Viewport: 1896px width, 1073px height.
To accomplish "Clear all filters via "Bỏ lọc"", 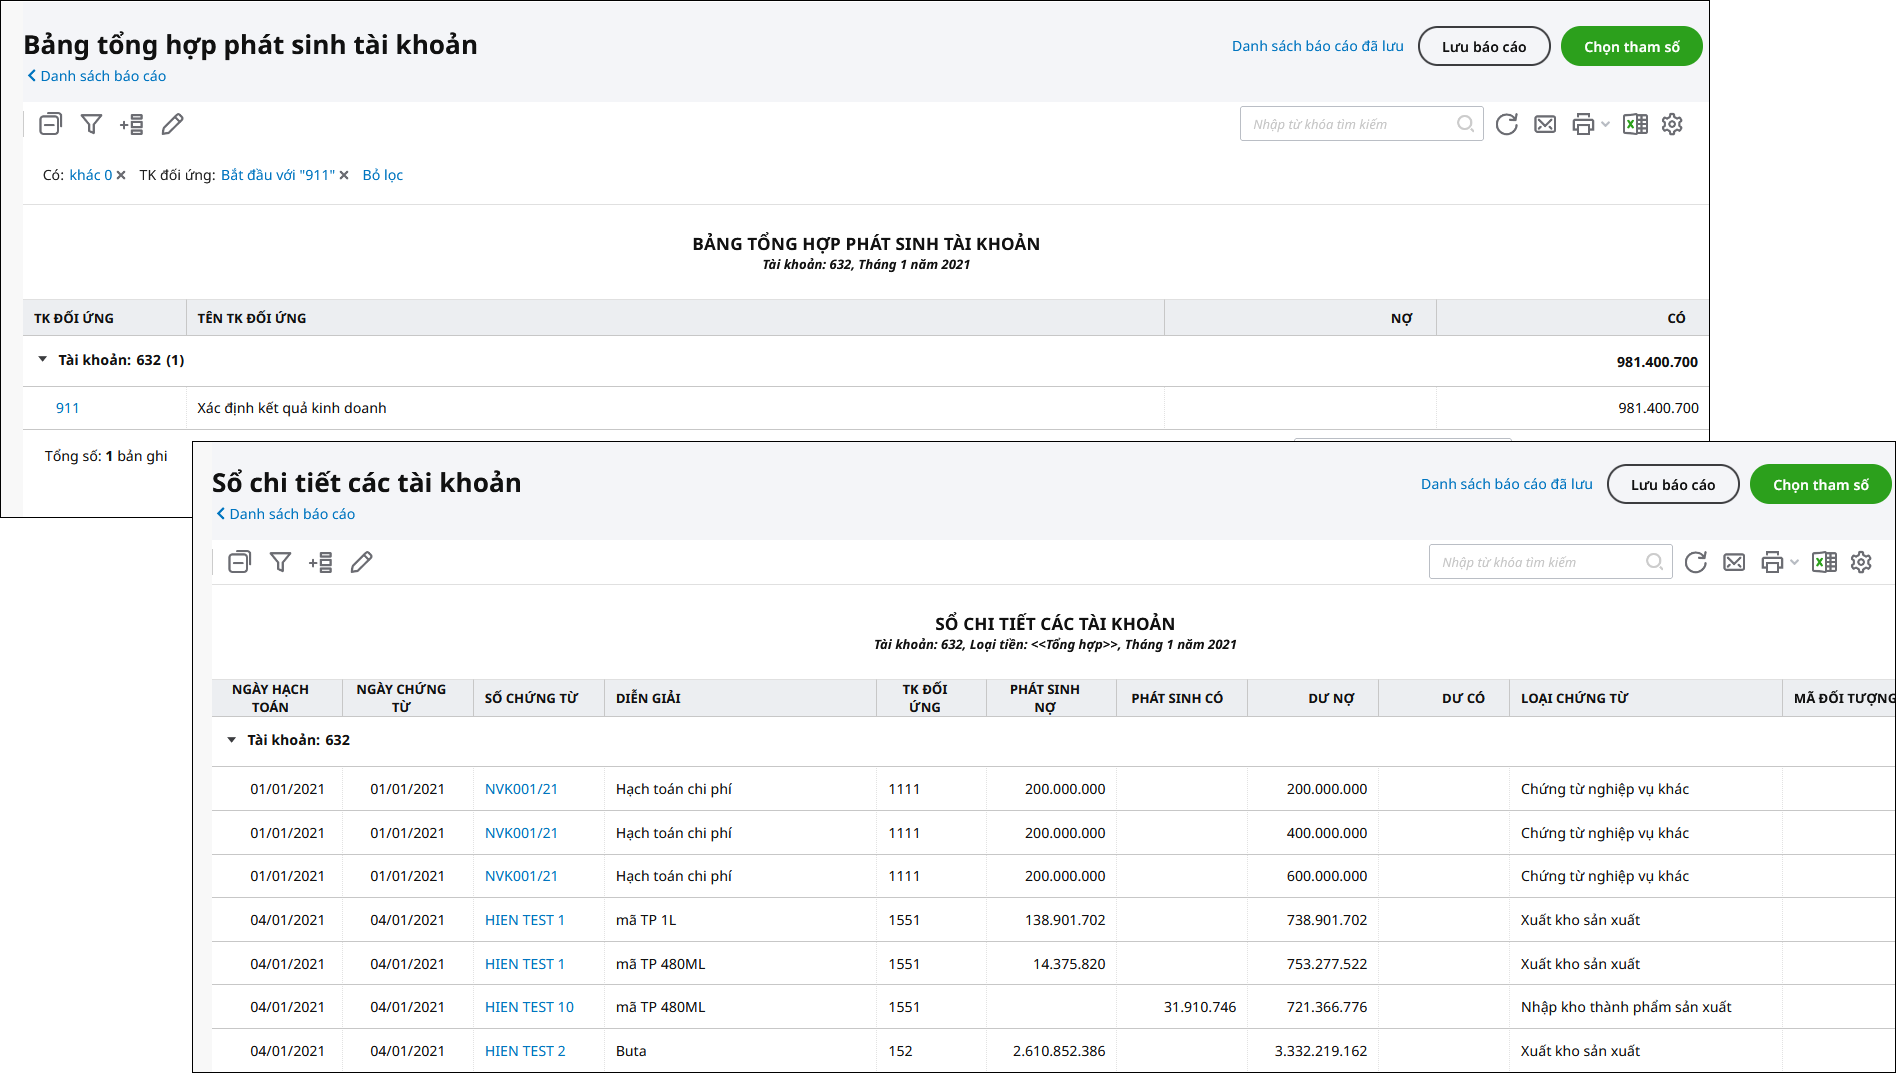I will click(x=382, y=175).
